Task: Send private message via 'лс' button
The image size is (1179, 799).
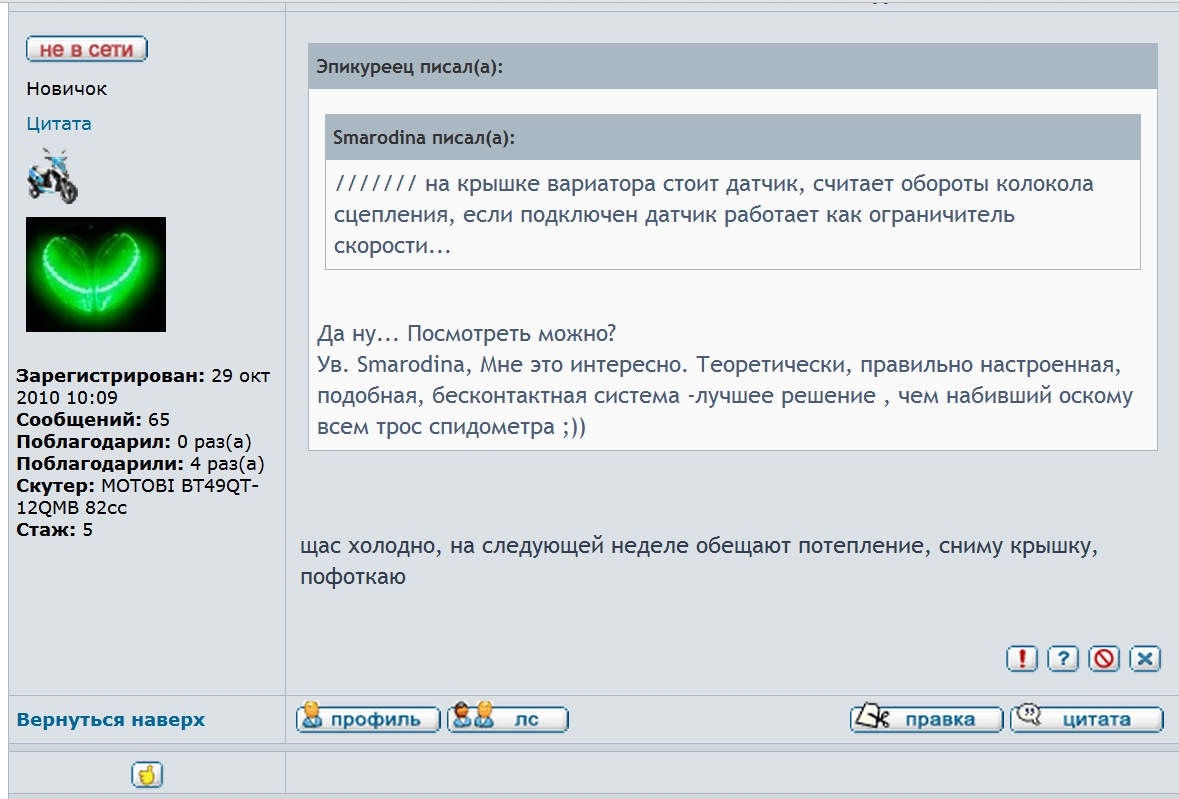Action: (508, 719)
